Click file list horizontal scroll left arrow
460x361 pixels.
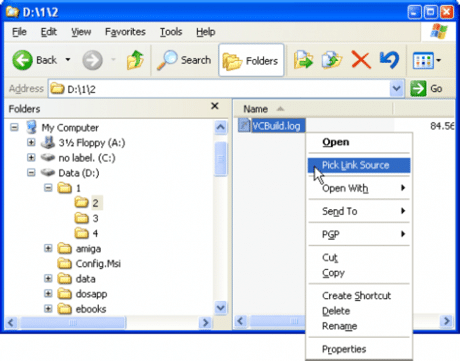(241, 322)
